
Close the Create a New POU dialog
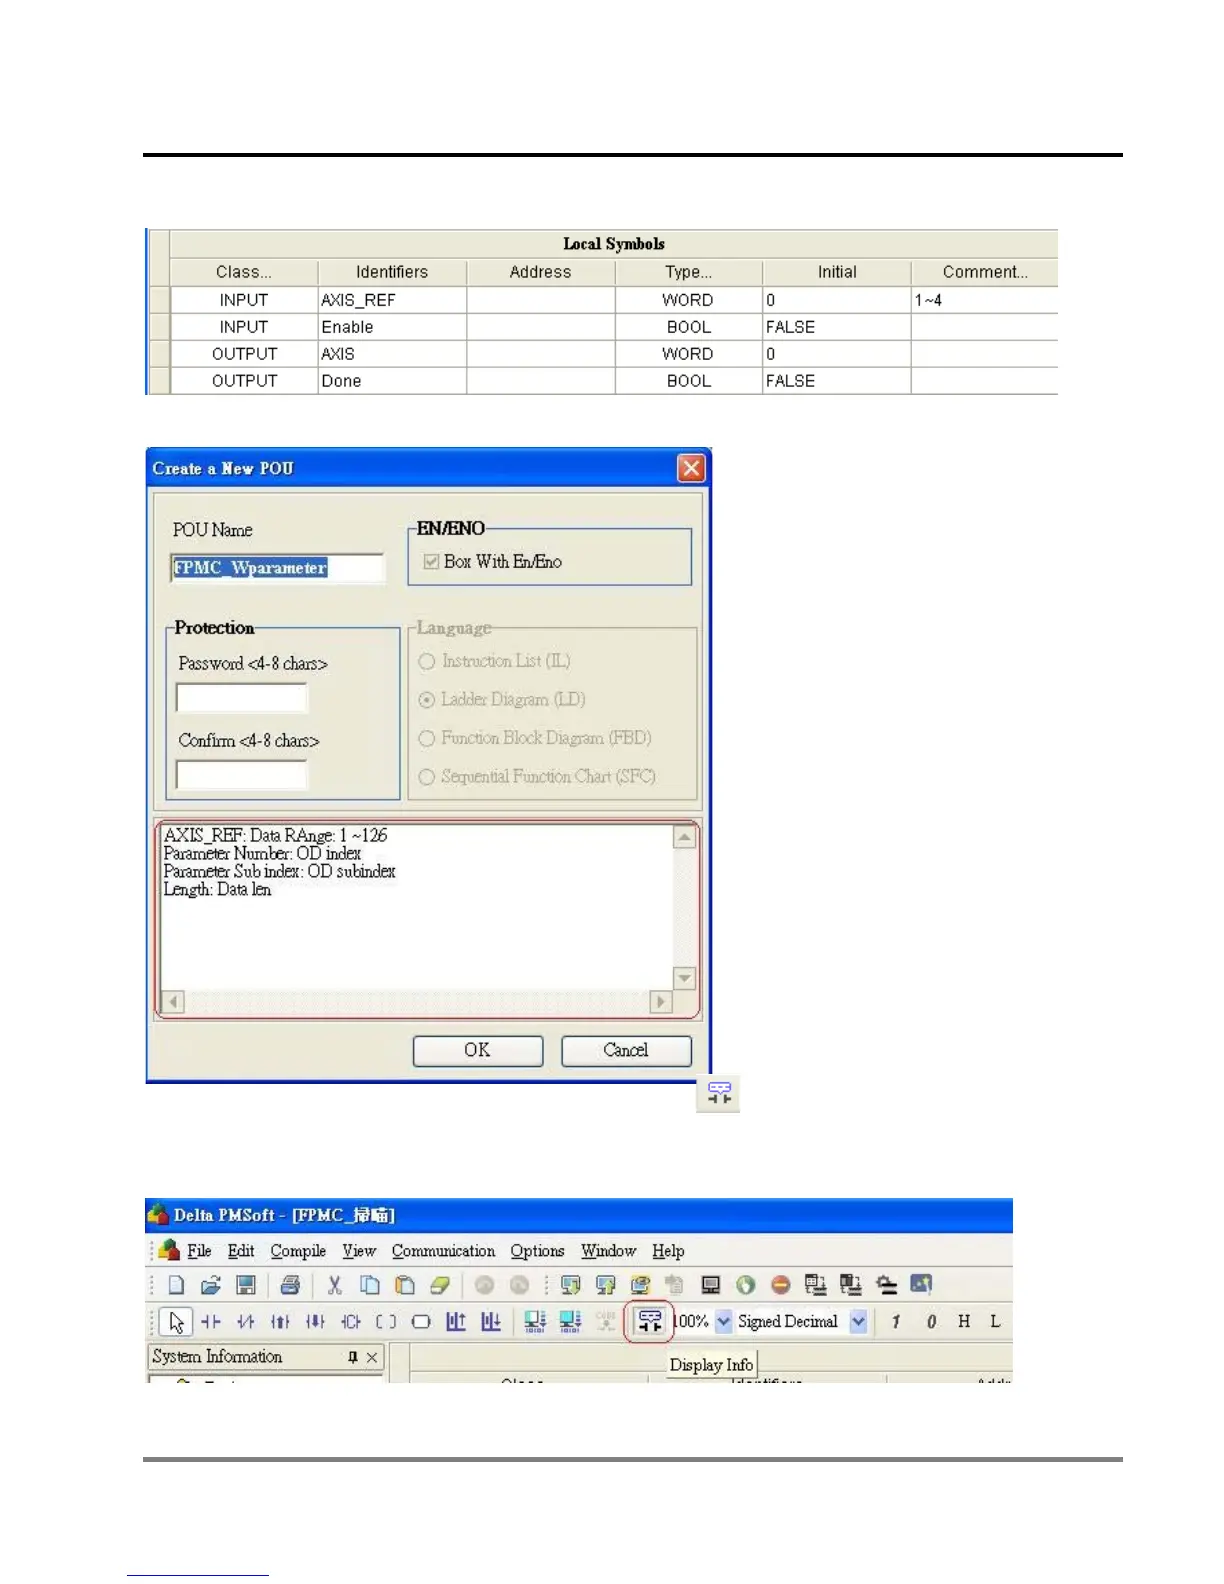click(691, 468)
